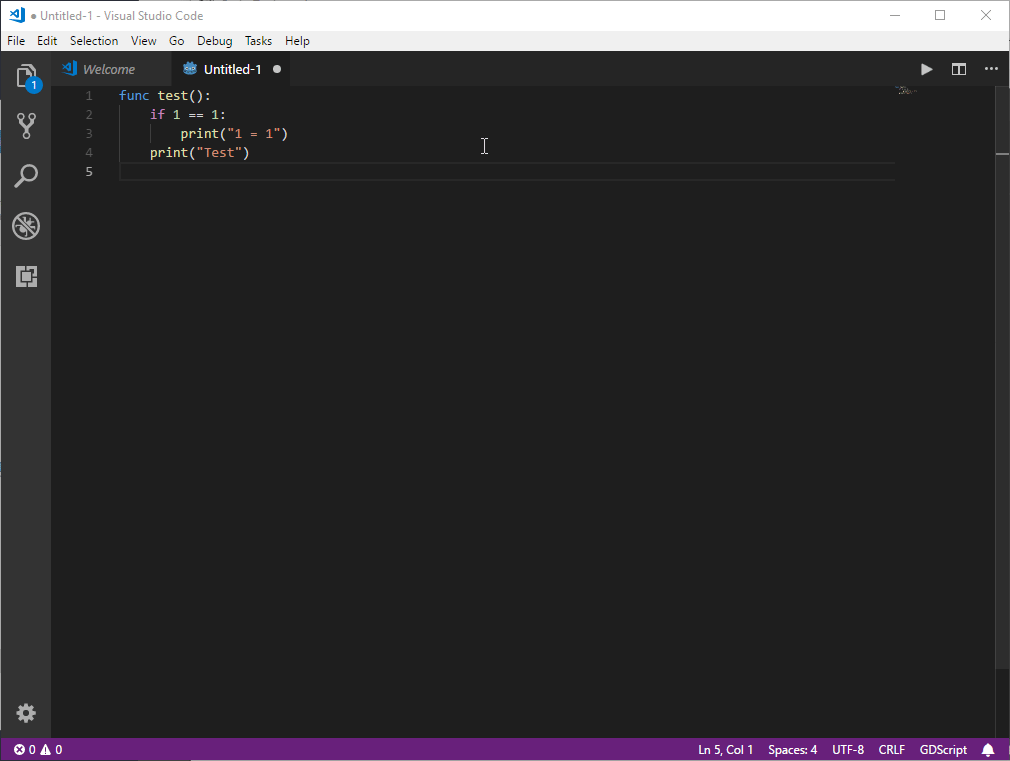This screenshot has width=1010, height=761.
Task: Click the VS Code logo in title bar
Action: 17,15
